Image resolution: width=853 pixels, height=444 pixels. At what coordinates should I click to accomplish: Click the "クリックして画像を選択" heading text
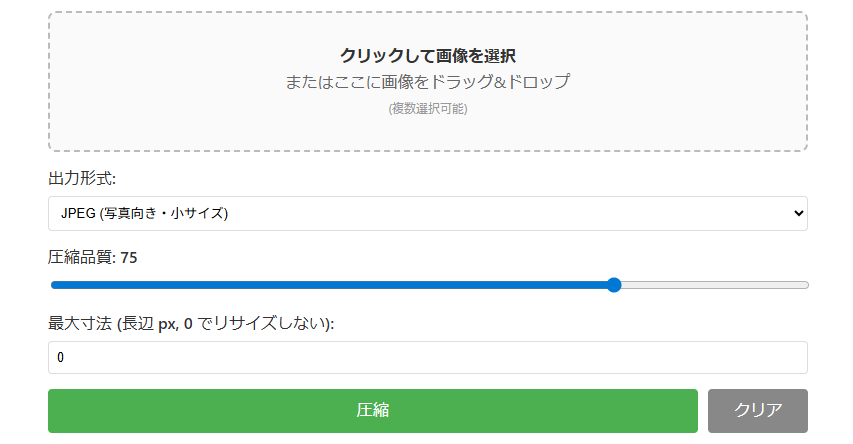(427, 55)
